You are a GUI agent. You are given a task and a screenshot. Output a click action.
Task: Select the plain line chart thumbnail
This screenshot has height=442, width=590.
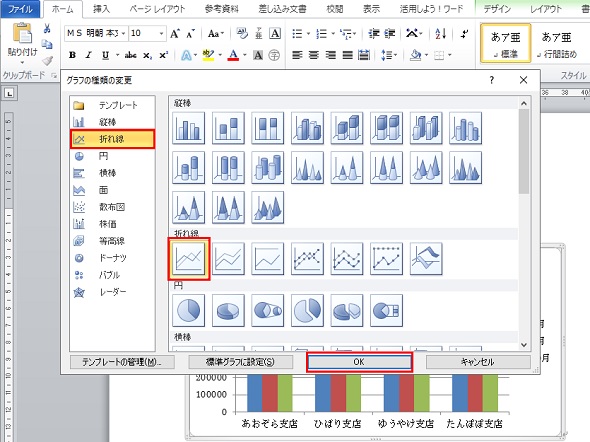pyautogui.click(x=189, y=258)
